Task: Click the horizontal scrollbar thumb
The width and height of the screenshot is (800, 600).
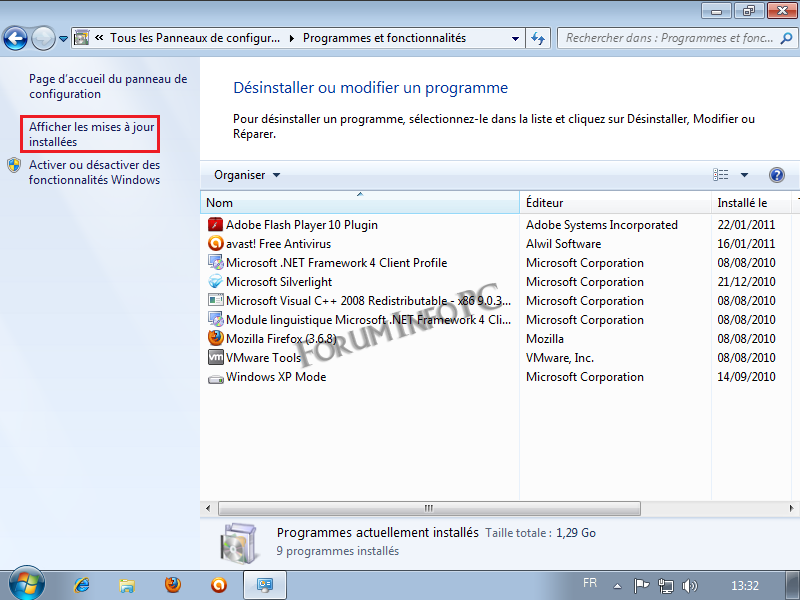Action: tap(429, 508)
